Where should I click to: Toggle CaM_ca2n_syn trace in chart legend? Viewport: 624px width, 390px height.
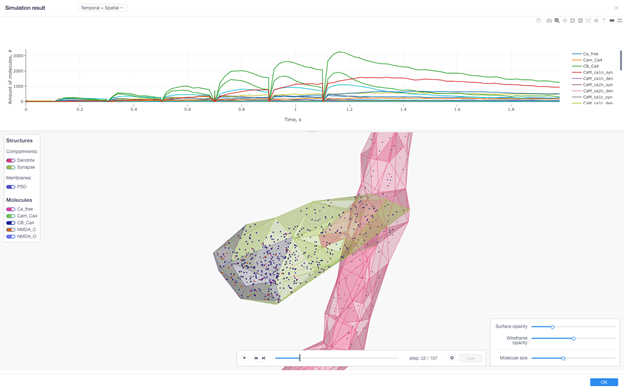pyautogui.click(x=592, y=85)
